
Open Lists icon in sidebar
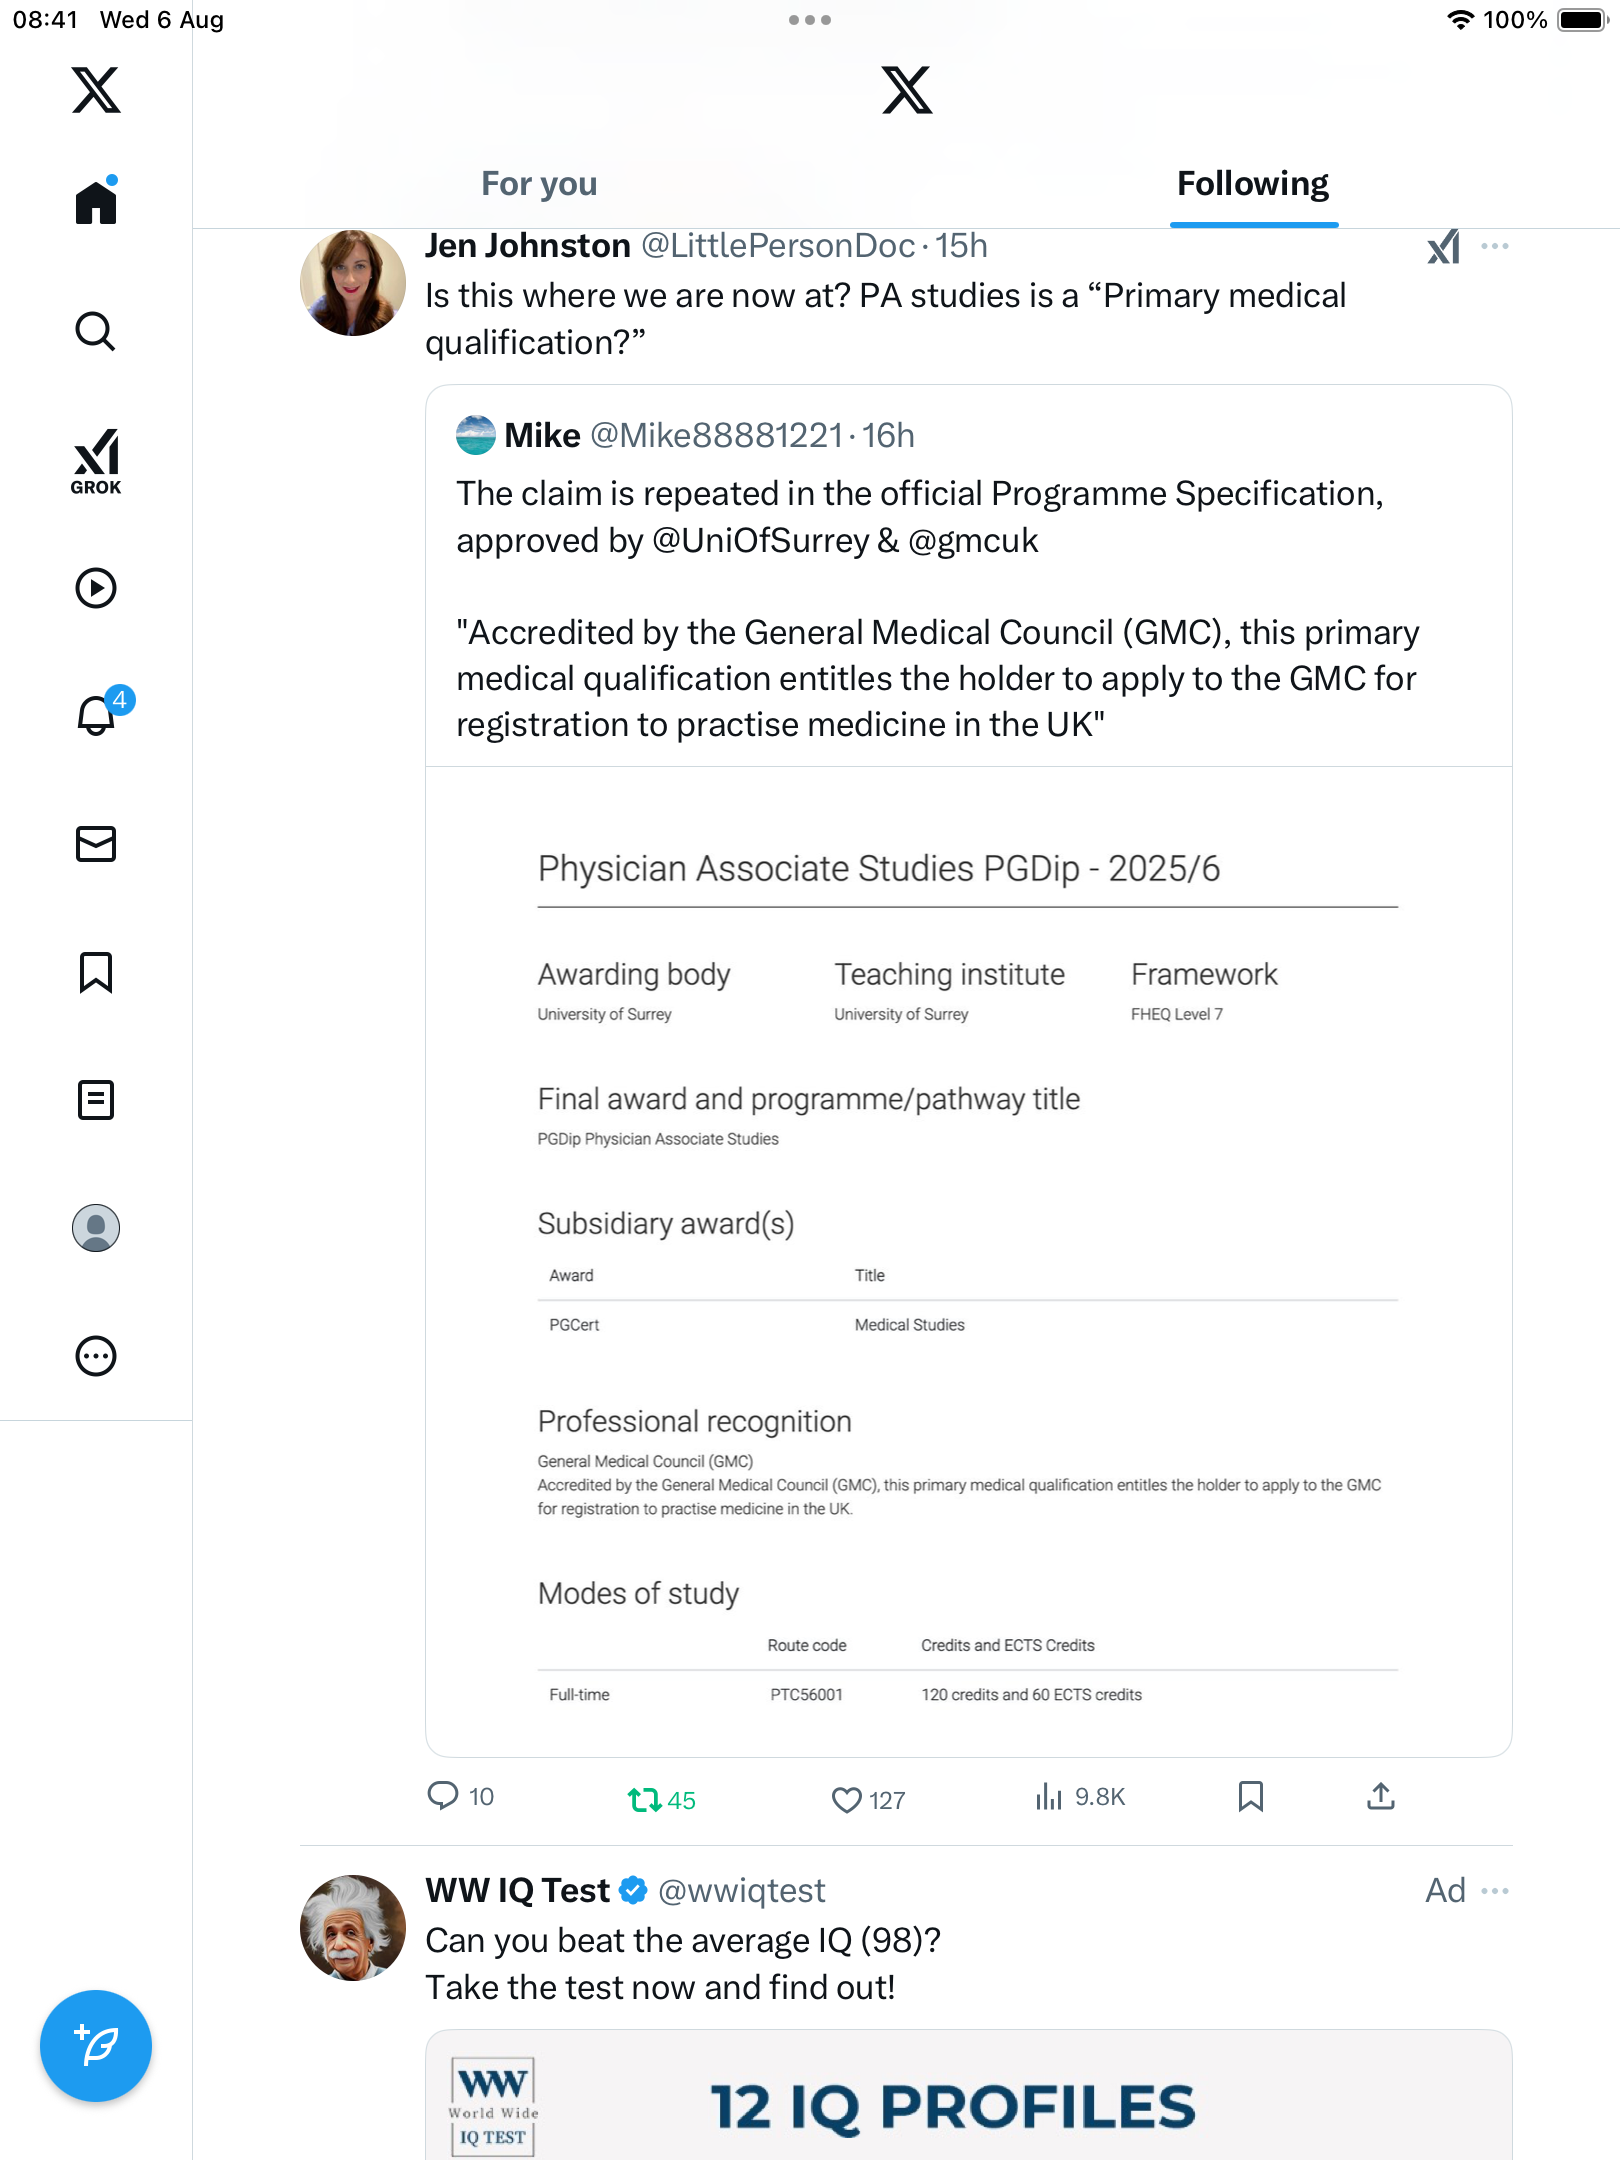coord(96,1100)
